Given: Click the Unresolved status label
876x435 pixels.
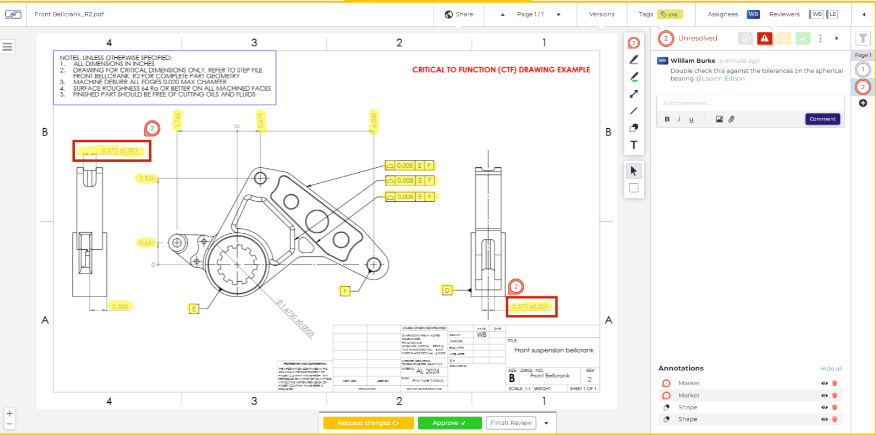Looking at the screenshot, I should pyautogui.click(x=697, y=39).
